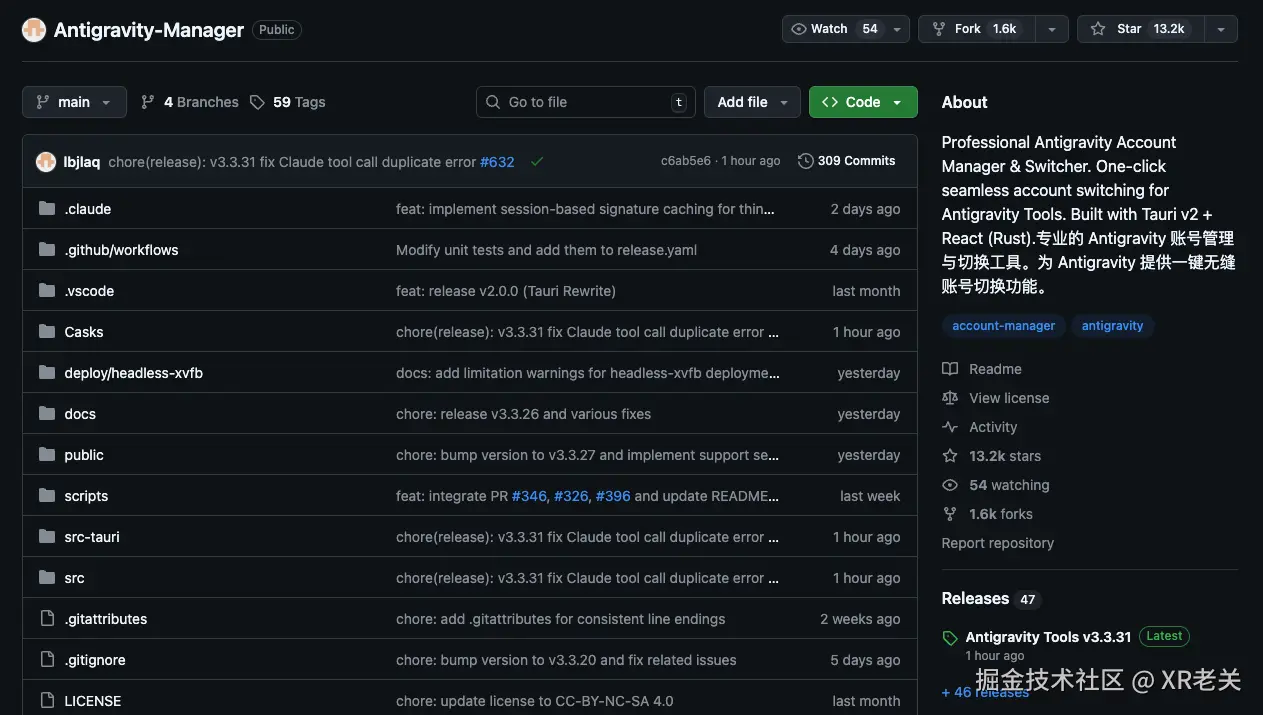The height and width of the screenshot is (715, 1263).
Task: Open the Add file menu
Action: point(752,102)
